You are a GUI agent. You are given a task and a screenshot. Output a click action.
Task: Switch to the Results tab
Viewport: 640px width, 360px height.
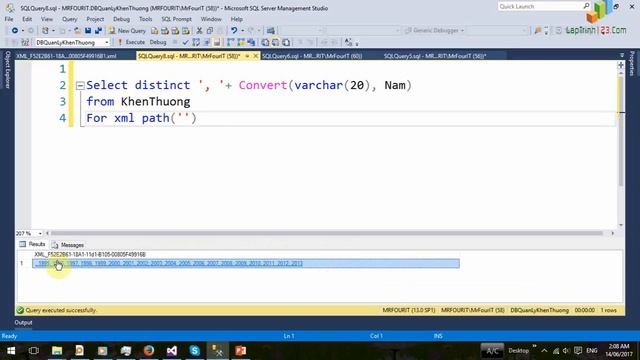pos(32,244)
